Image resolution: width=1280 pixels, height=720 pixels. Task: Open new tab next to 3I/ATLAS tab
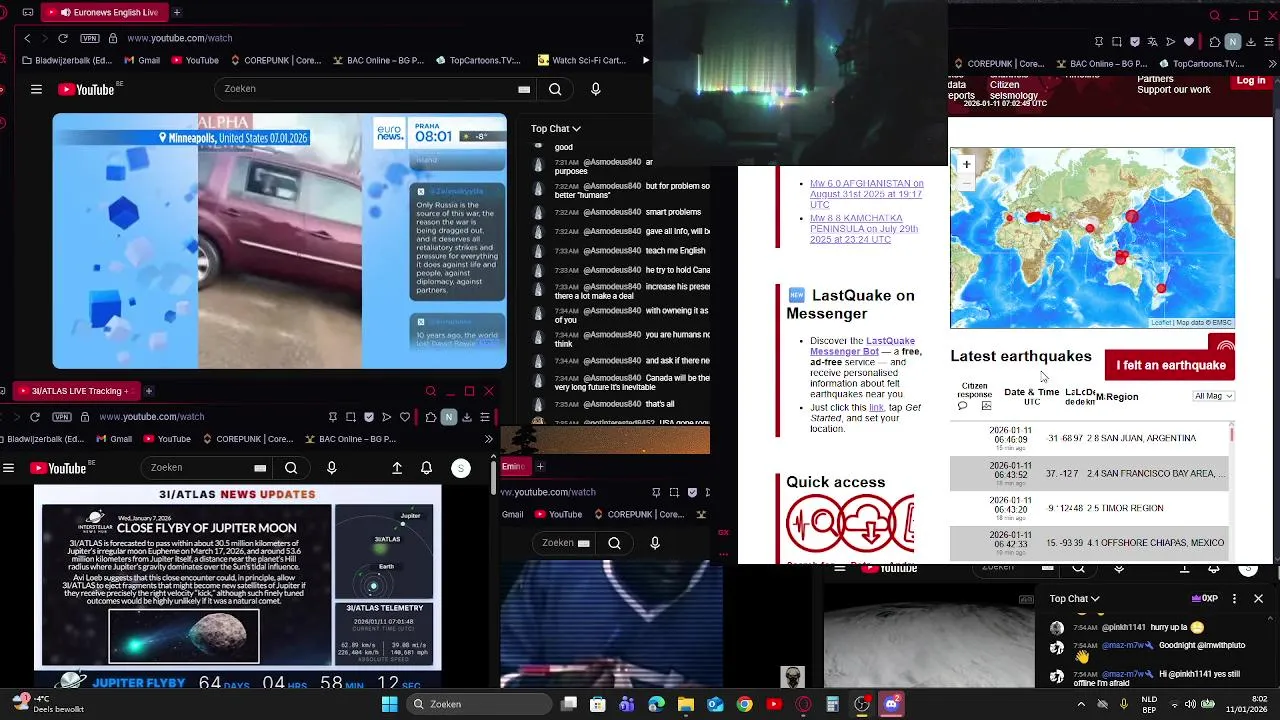click(148, 391)
